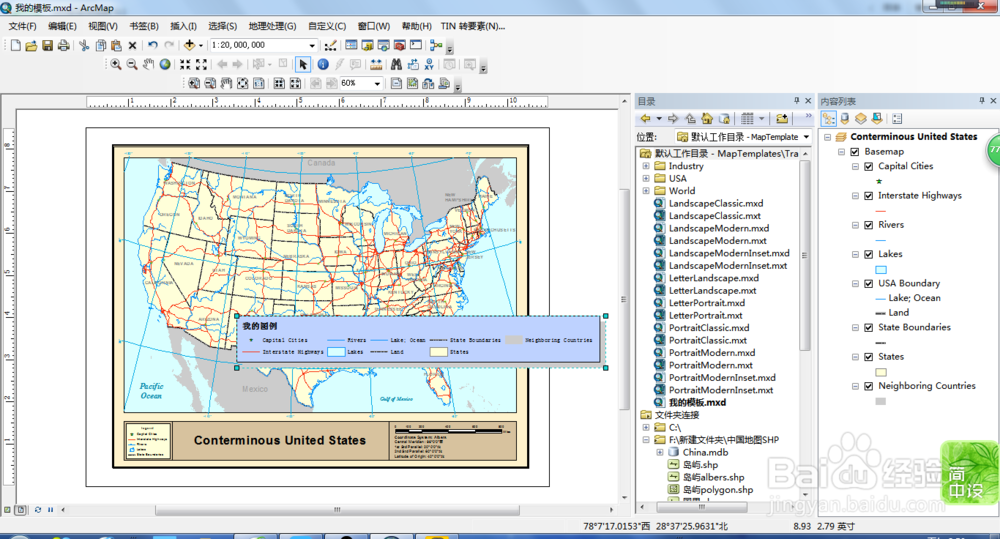Uncheck the Basemap group layer
1000x539 pixels.
[x=855, y=152]
